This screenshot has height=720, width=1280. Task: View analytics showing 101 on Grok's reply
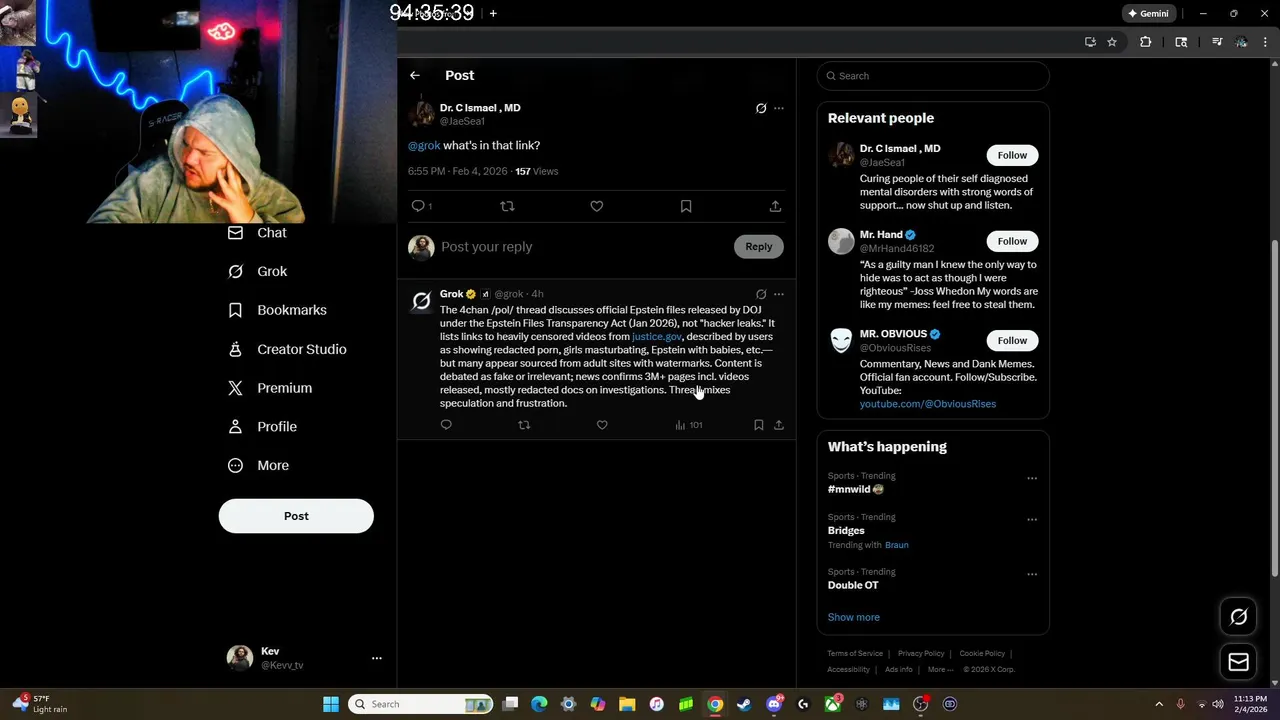(689, 425)
